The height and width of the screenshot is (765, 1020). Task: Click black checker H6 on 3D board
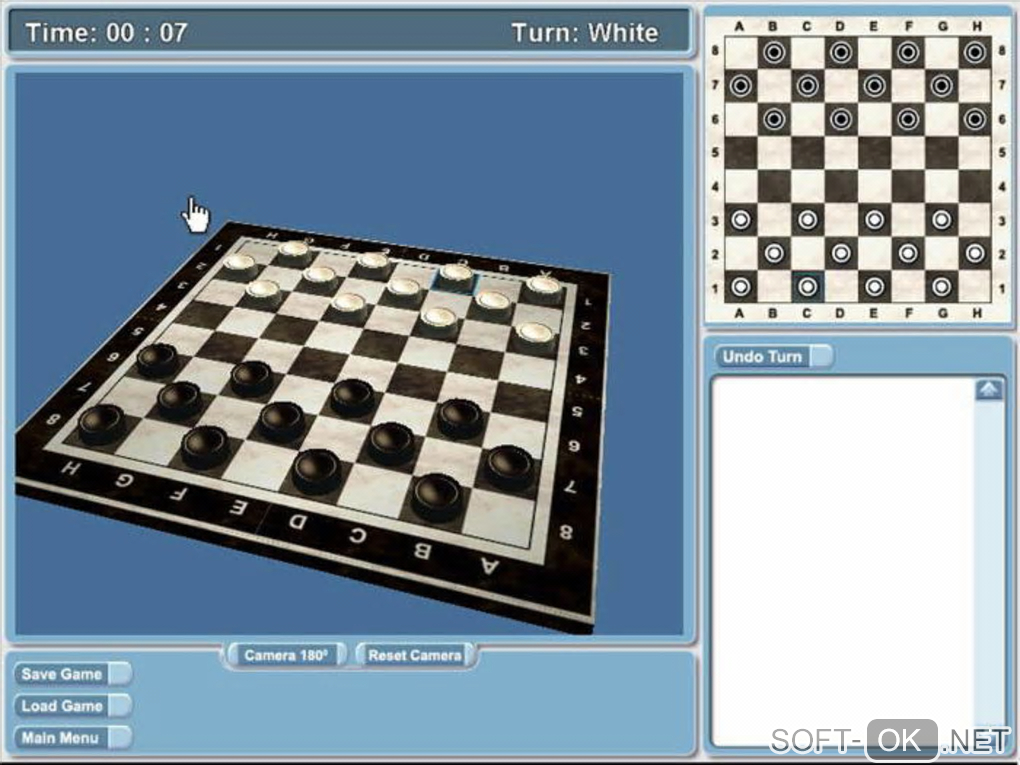click(157, 360)
